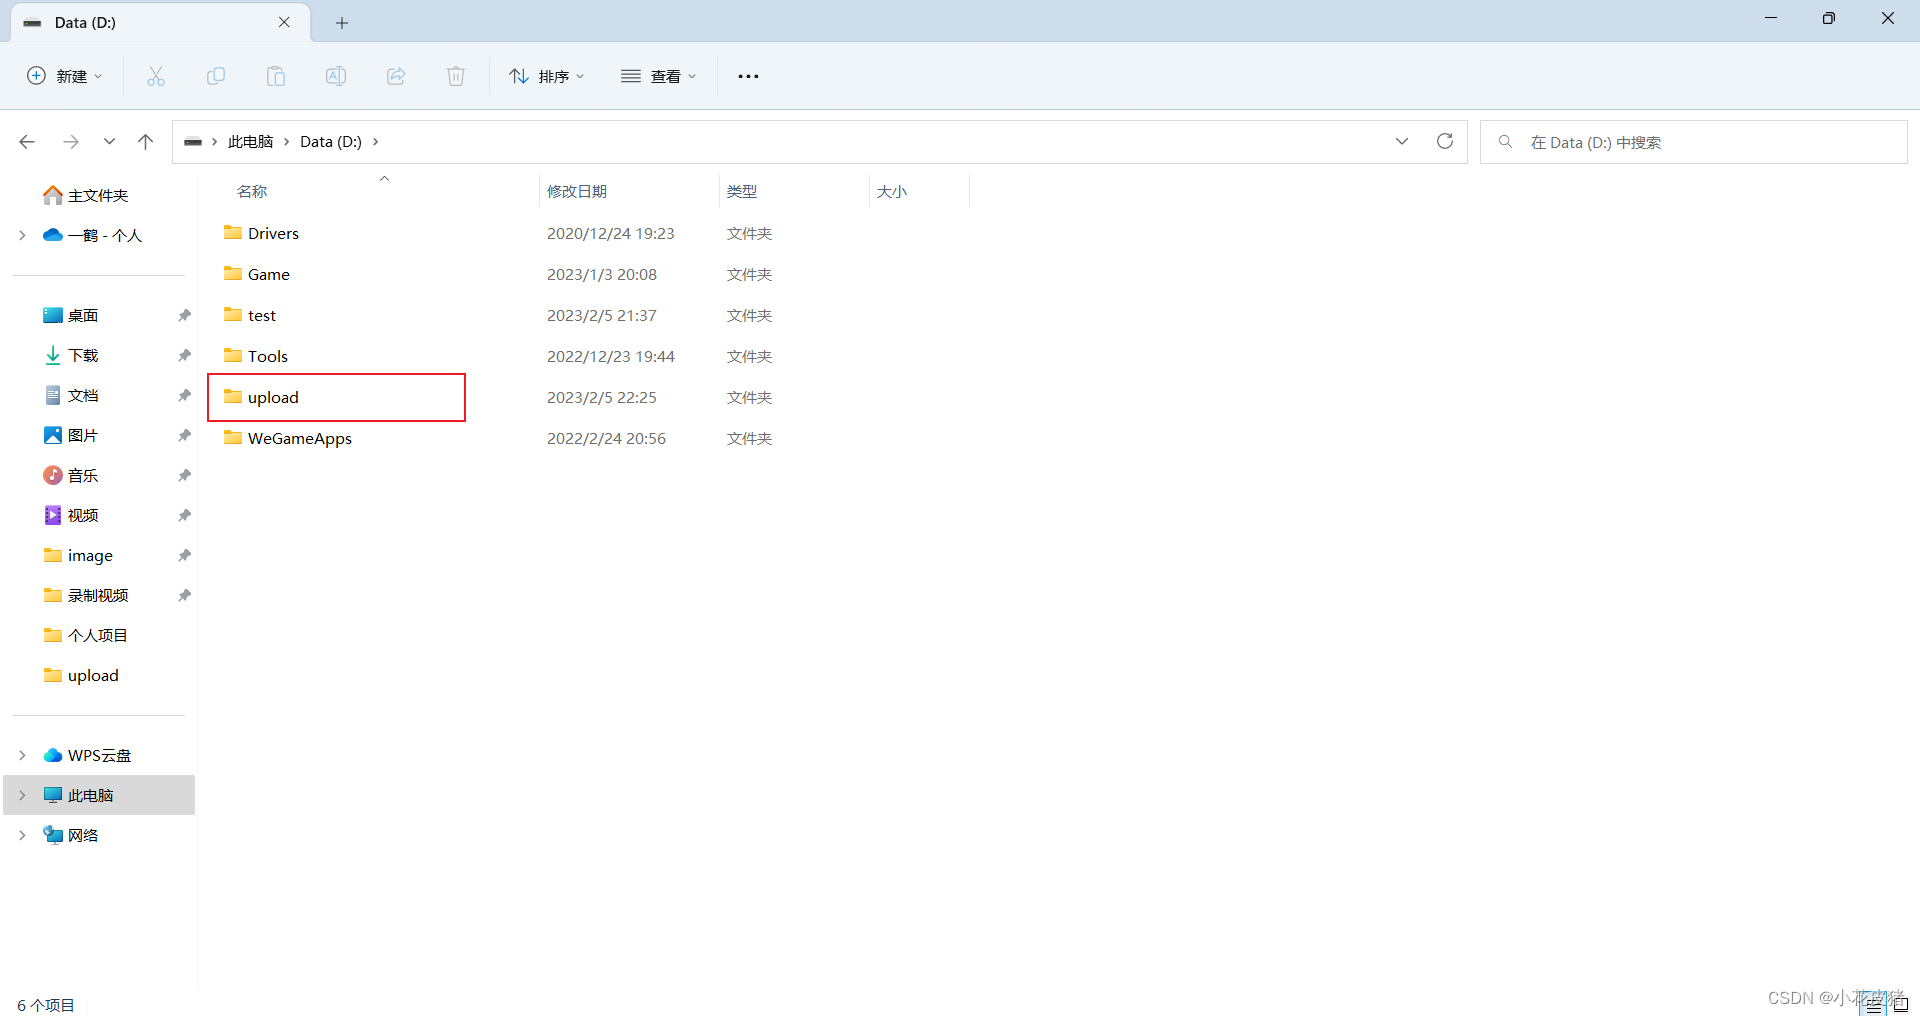
Task: Select the Game folder
Action: pos(268,274)
